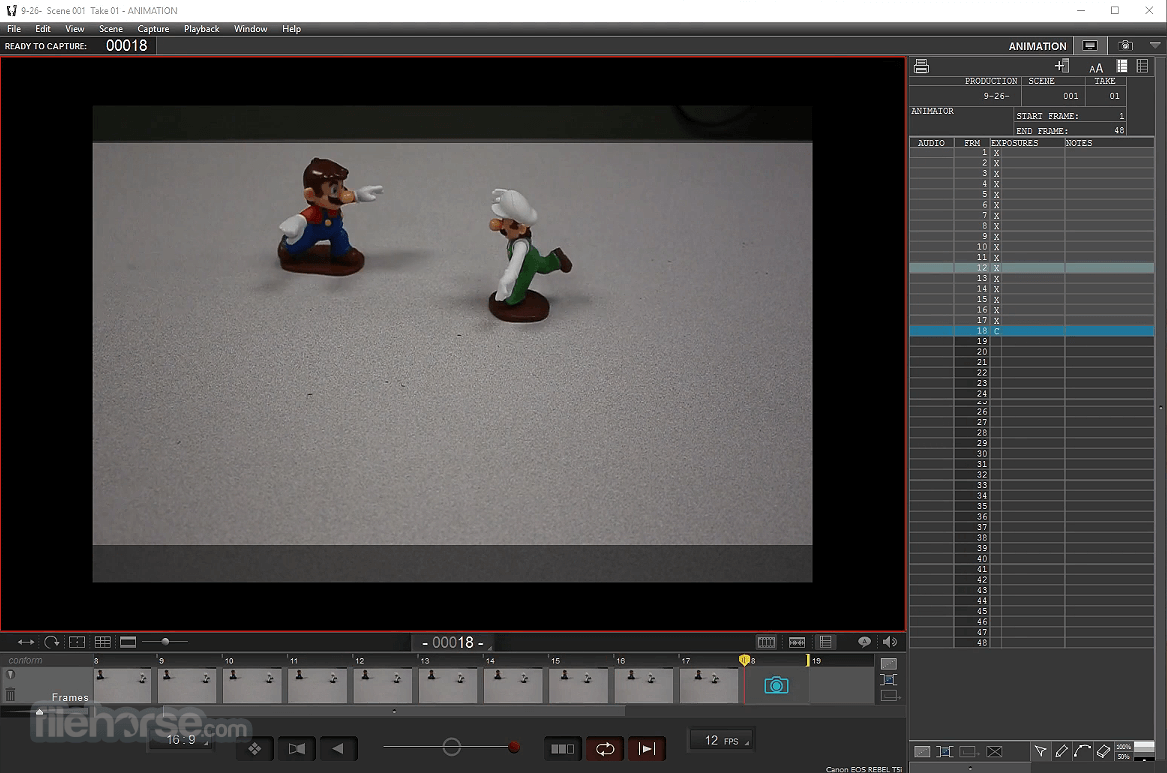This screenshot has height=773, width=1167.
Task: Open the Edit menu
Action: pos(43,28)
